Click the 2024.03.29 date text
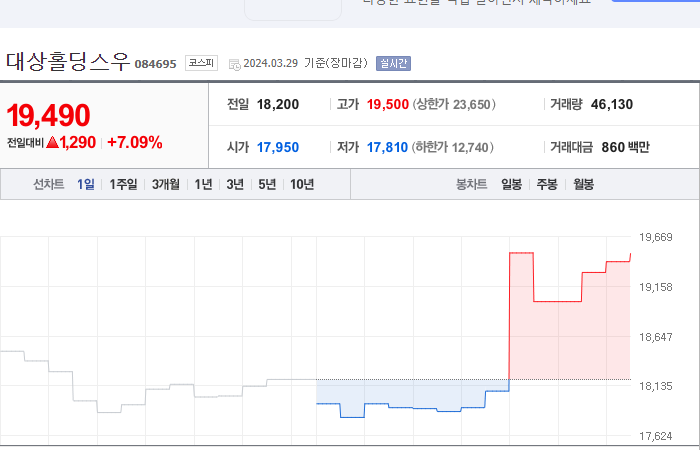 point(271,63)
